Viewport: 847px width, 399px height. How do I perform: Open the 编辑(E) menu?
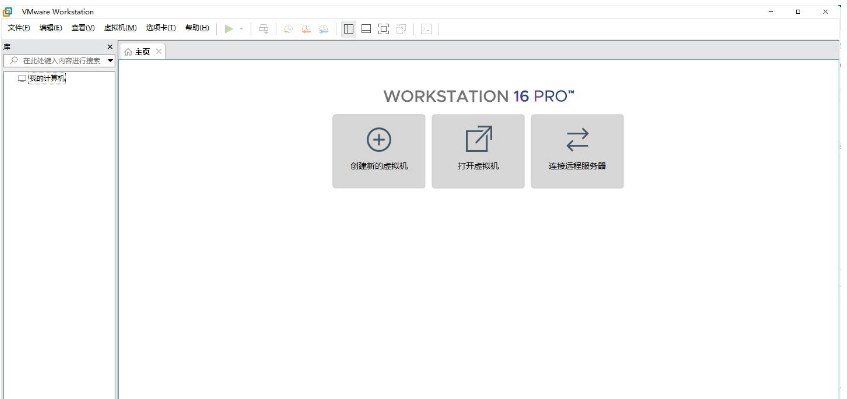51,28
